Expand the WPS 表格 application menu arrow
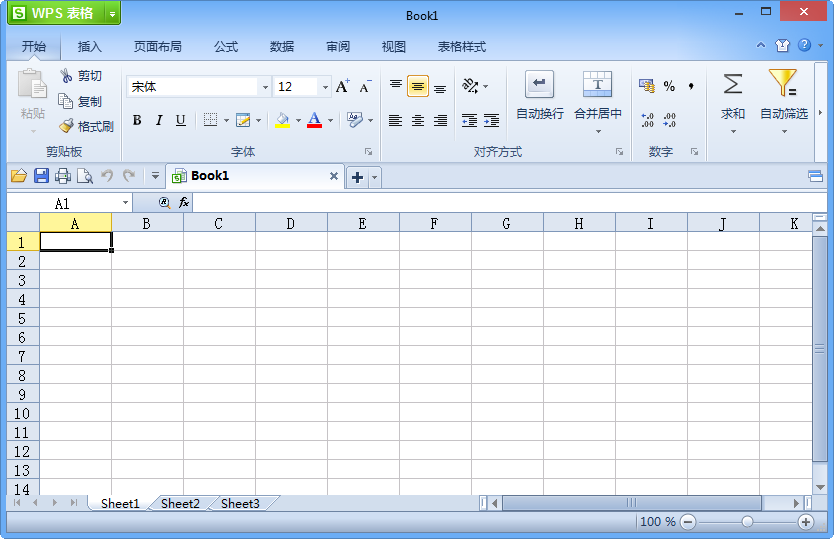The image size is (834, 539). tap(111, 13)
